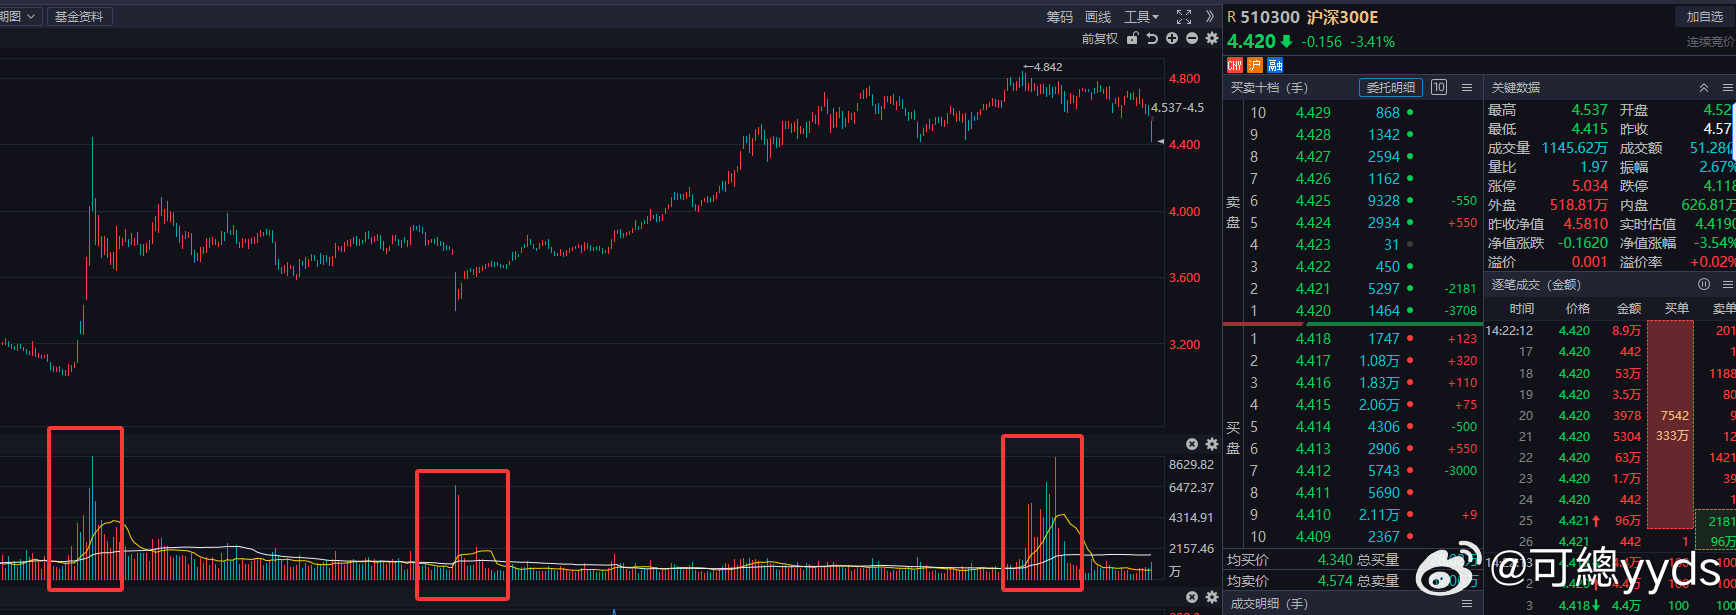
Task: Toggle the chart lock icon
Action: coord(1133,38)
